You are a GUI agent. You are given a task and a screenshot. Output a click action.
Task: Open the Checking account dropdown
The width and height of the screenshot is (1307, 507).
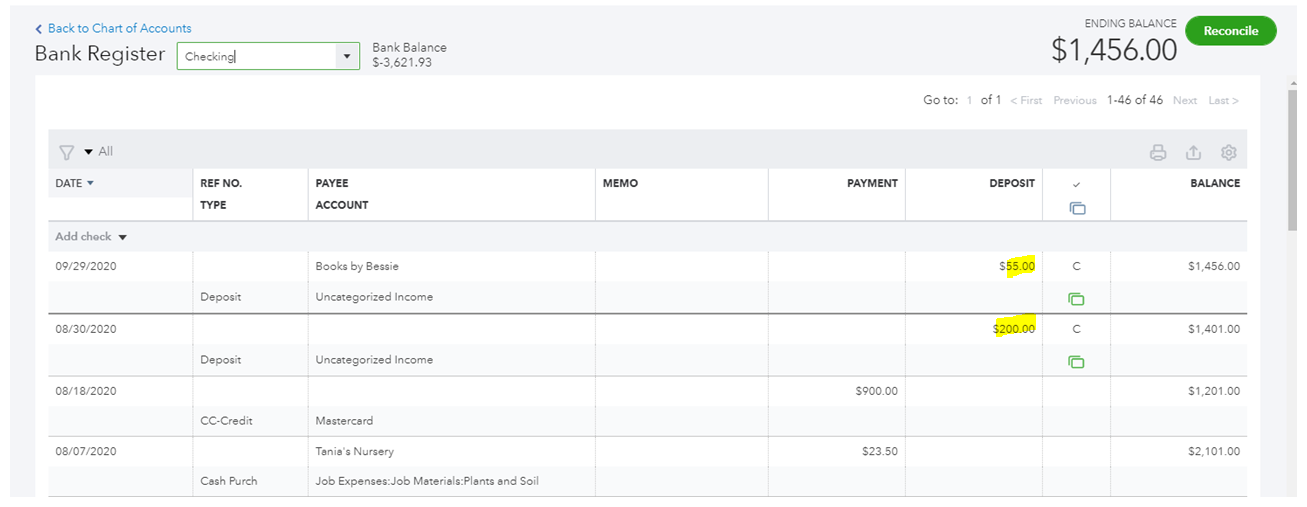point(347,56)
